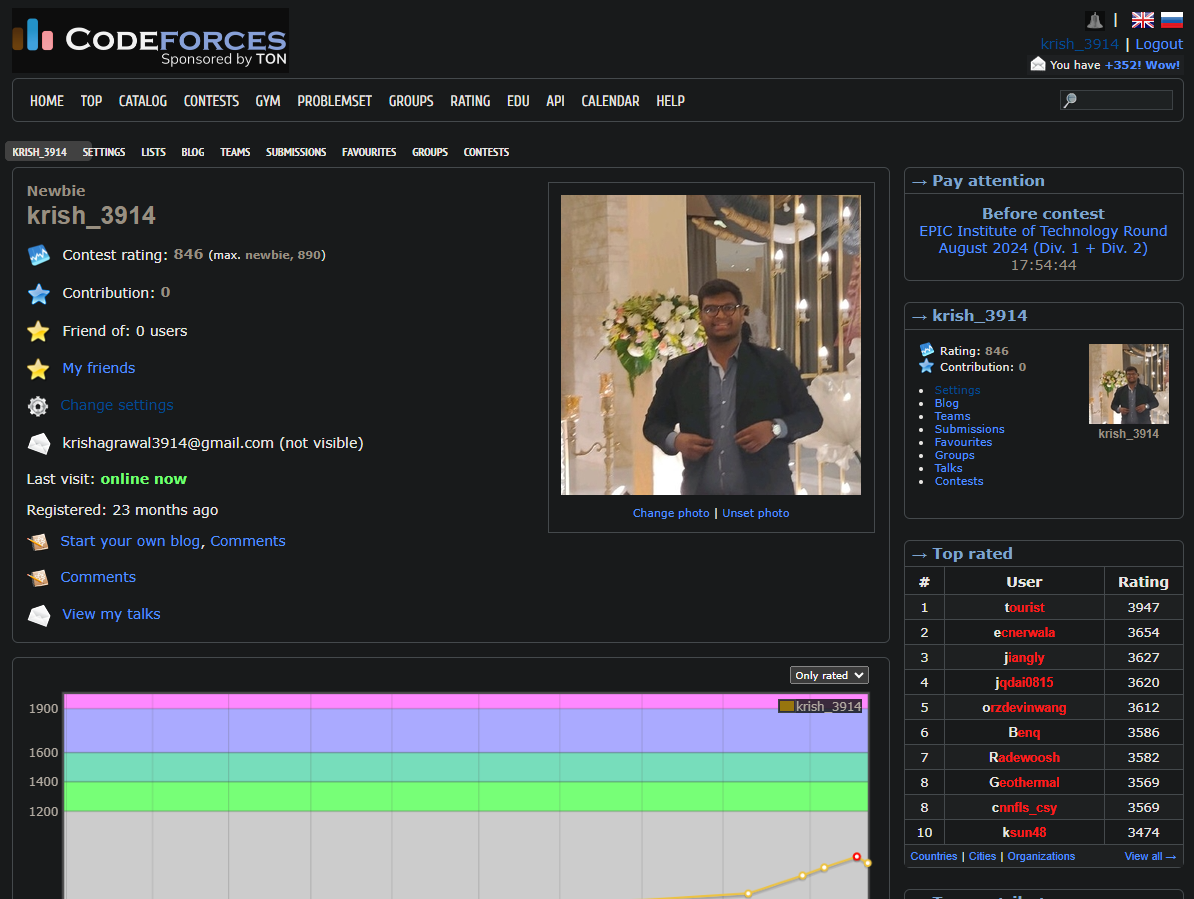Click the krish_3914 legend color swatch
The width and height of the screenshot is (1194, 899).
point(787,706)
